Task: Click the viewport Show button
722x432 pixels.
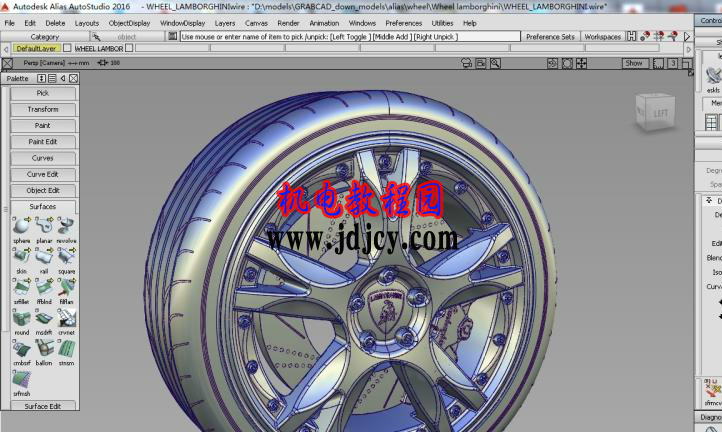Action: [x=634, y=63]
